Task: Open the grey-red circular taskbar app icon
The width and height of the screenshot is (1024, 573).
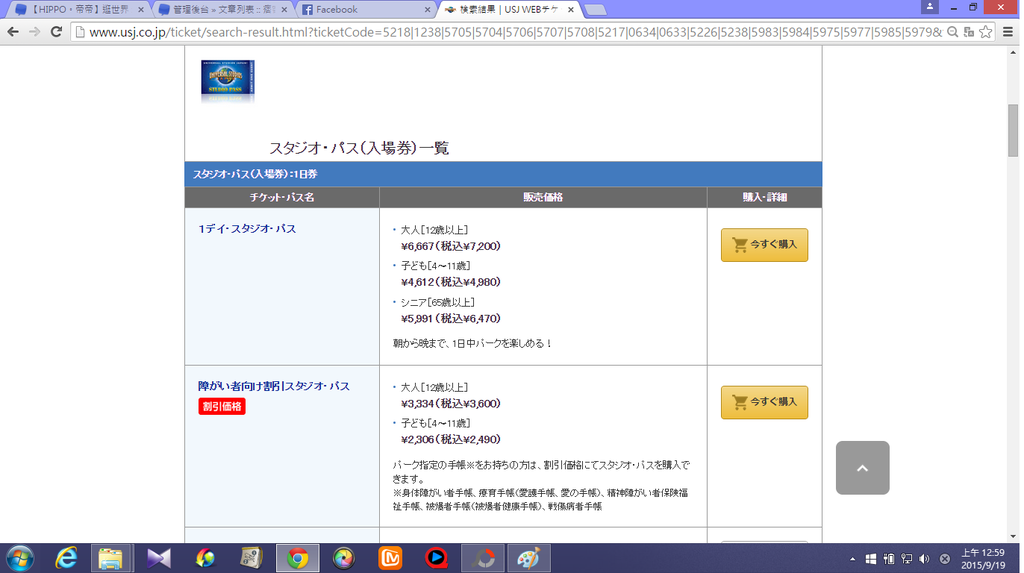Action: click(x=483, y=559)
